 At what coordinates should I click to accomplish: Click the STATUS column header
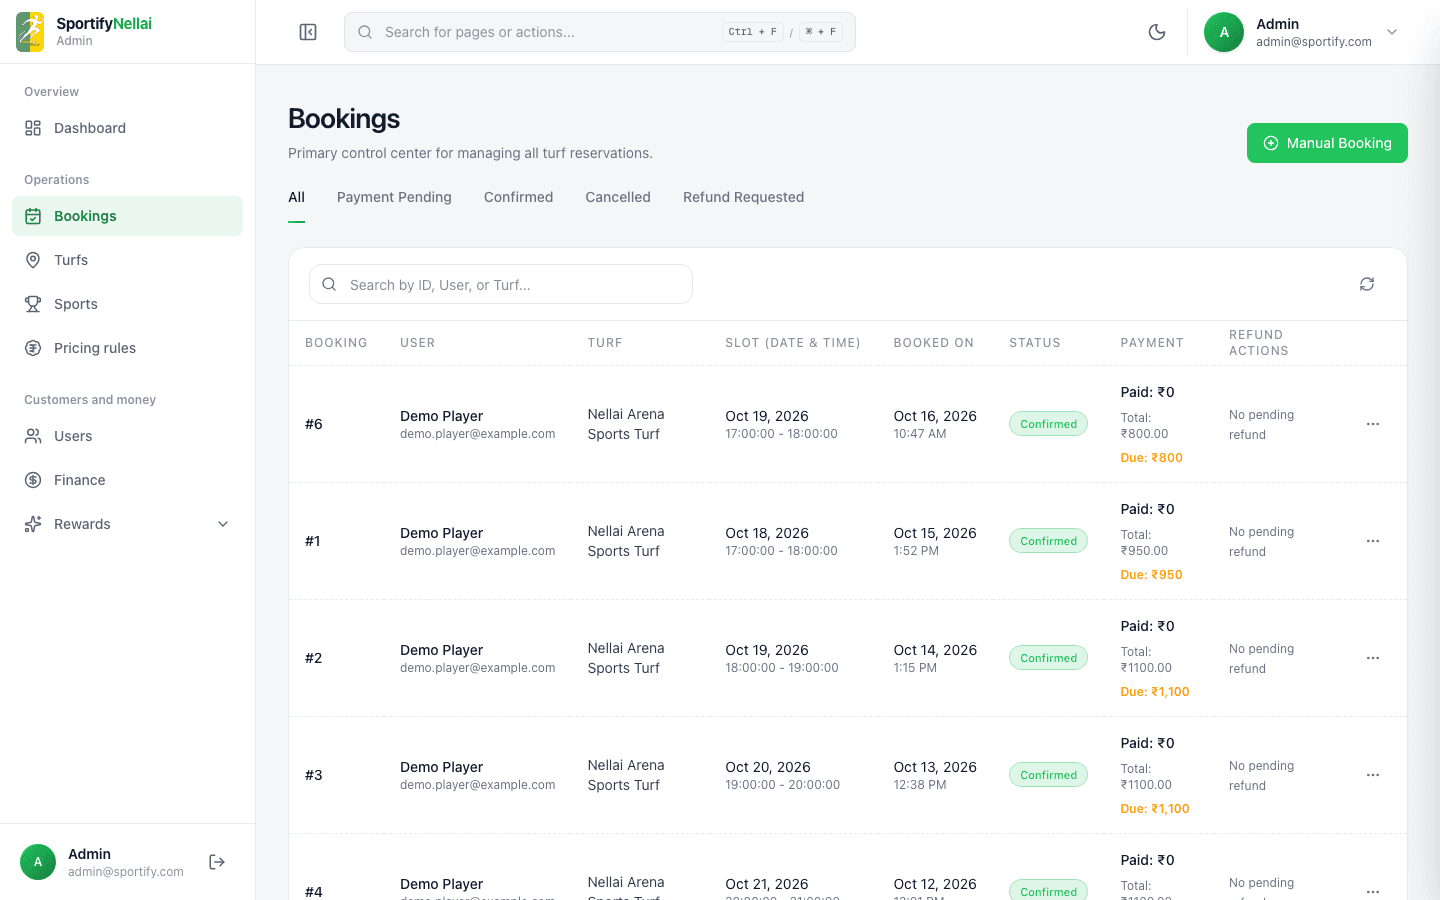1035,343
